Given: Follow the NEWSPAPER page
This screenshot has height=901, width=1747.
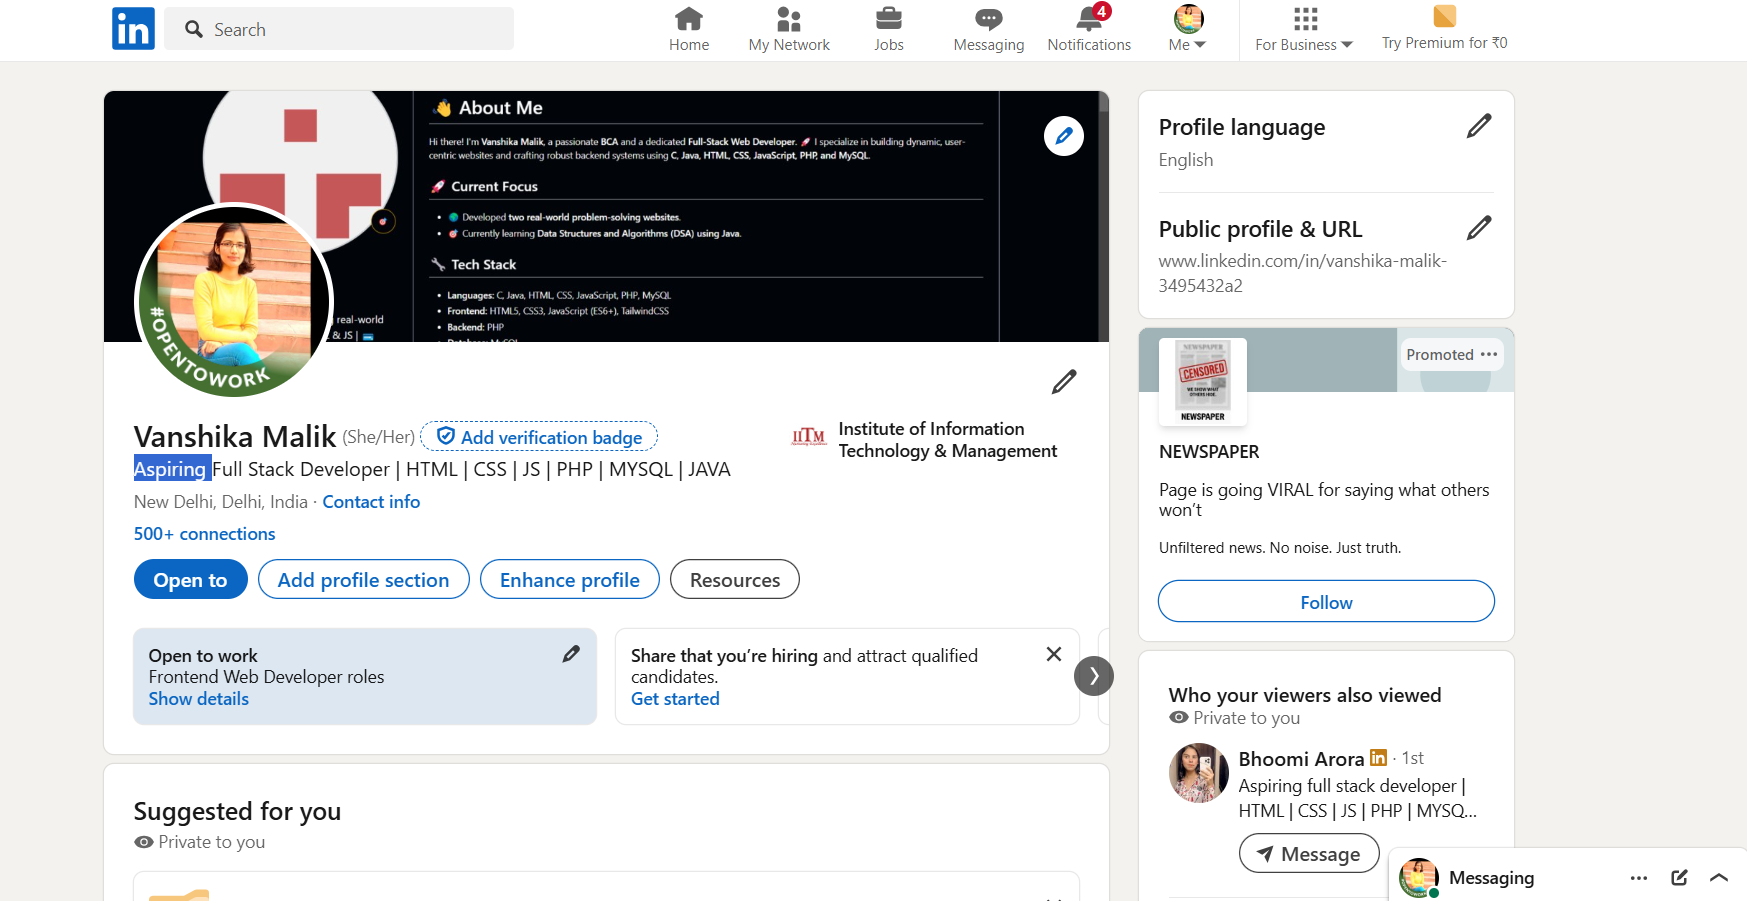Looking at the screenshot, I should [1326, 602].
